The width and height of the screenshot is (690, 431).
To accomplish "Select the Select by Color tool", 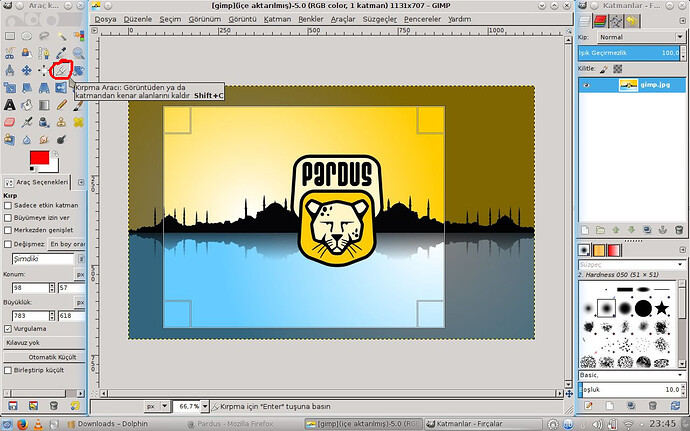I will pyautogui.click(x=78, y=36).
